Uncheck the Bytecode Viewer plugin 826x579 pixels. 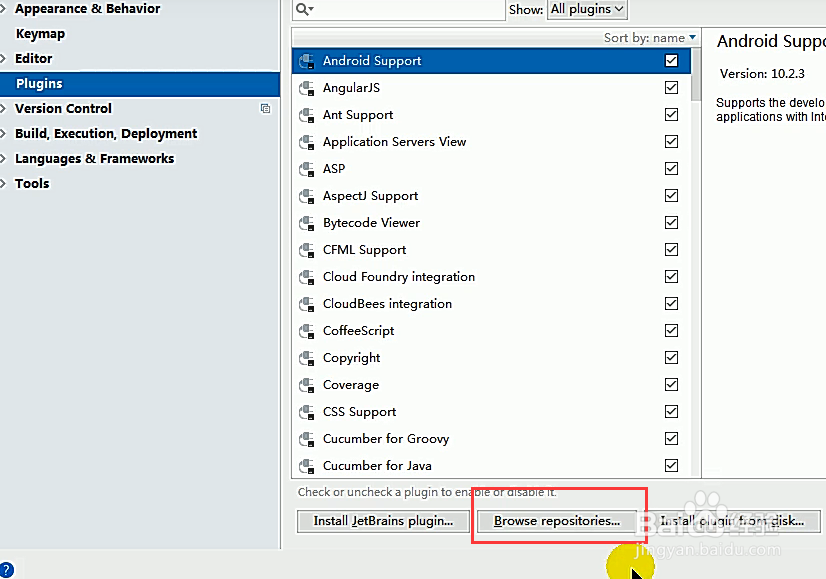pos(671,222)
